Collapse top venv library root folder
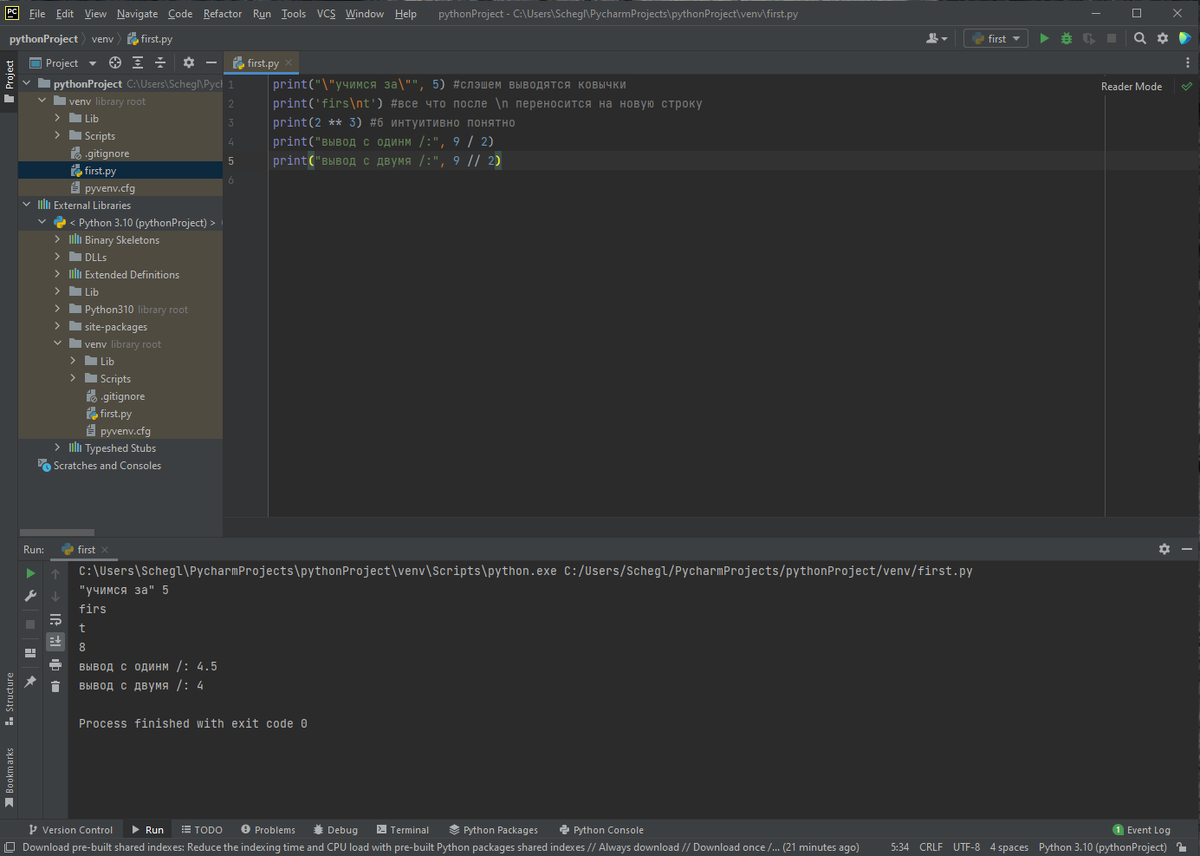This screenshot has height=856, width=1200. point(43,101)
